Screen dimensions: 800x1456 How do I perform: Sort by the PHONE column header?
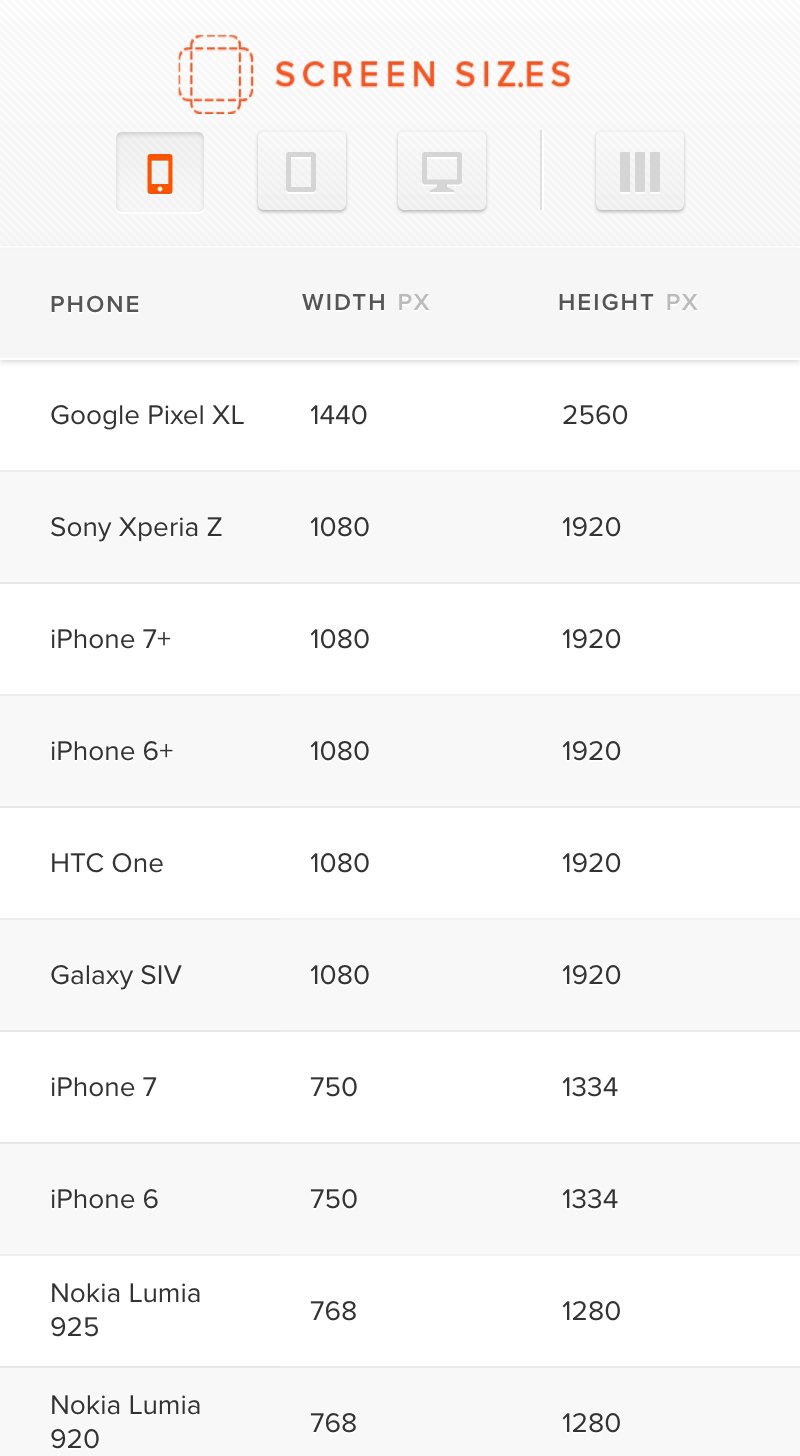pos(95,304)
